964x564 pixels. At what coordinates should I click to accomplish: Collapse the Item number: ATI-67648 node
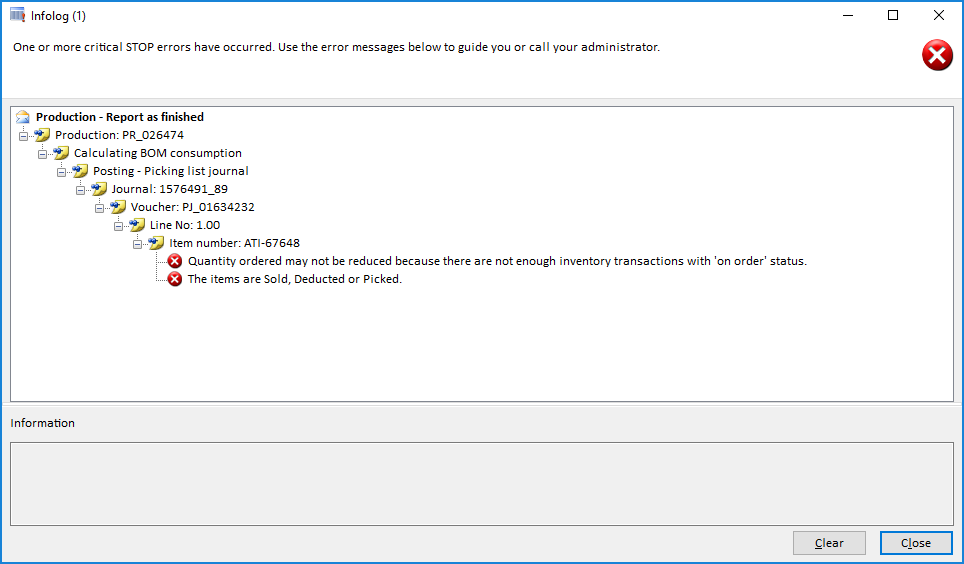pyautogui.click(x=138, y=244)
